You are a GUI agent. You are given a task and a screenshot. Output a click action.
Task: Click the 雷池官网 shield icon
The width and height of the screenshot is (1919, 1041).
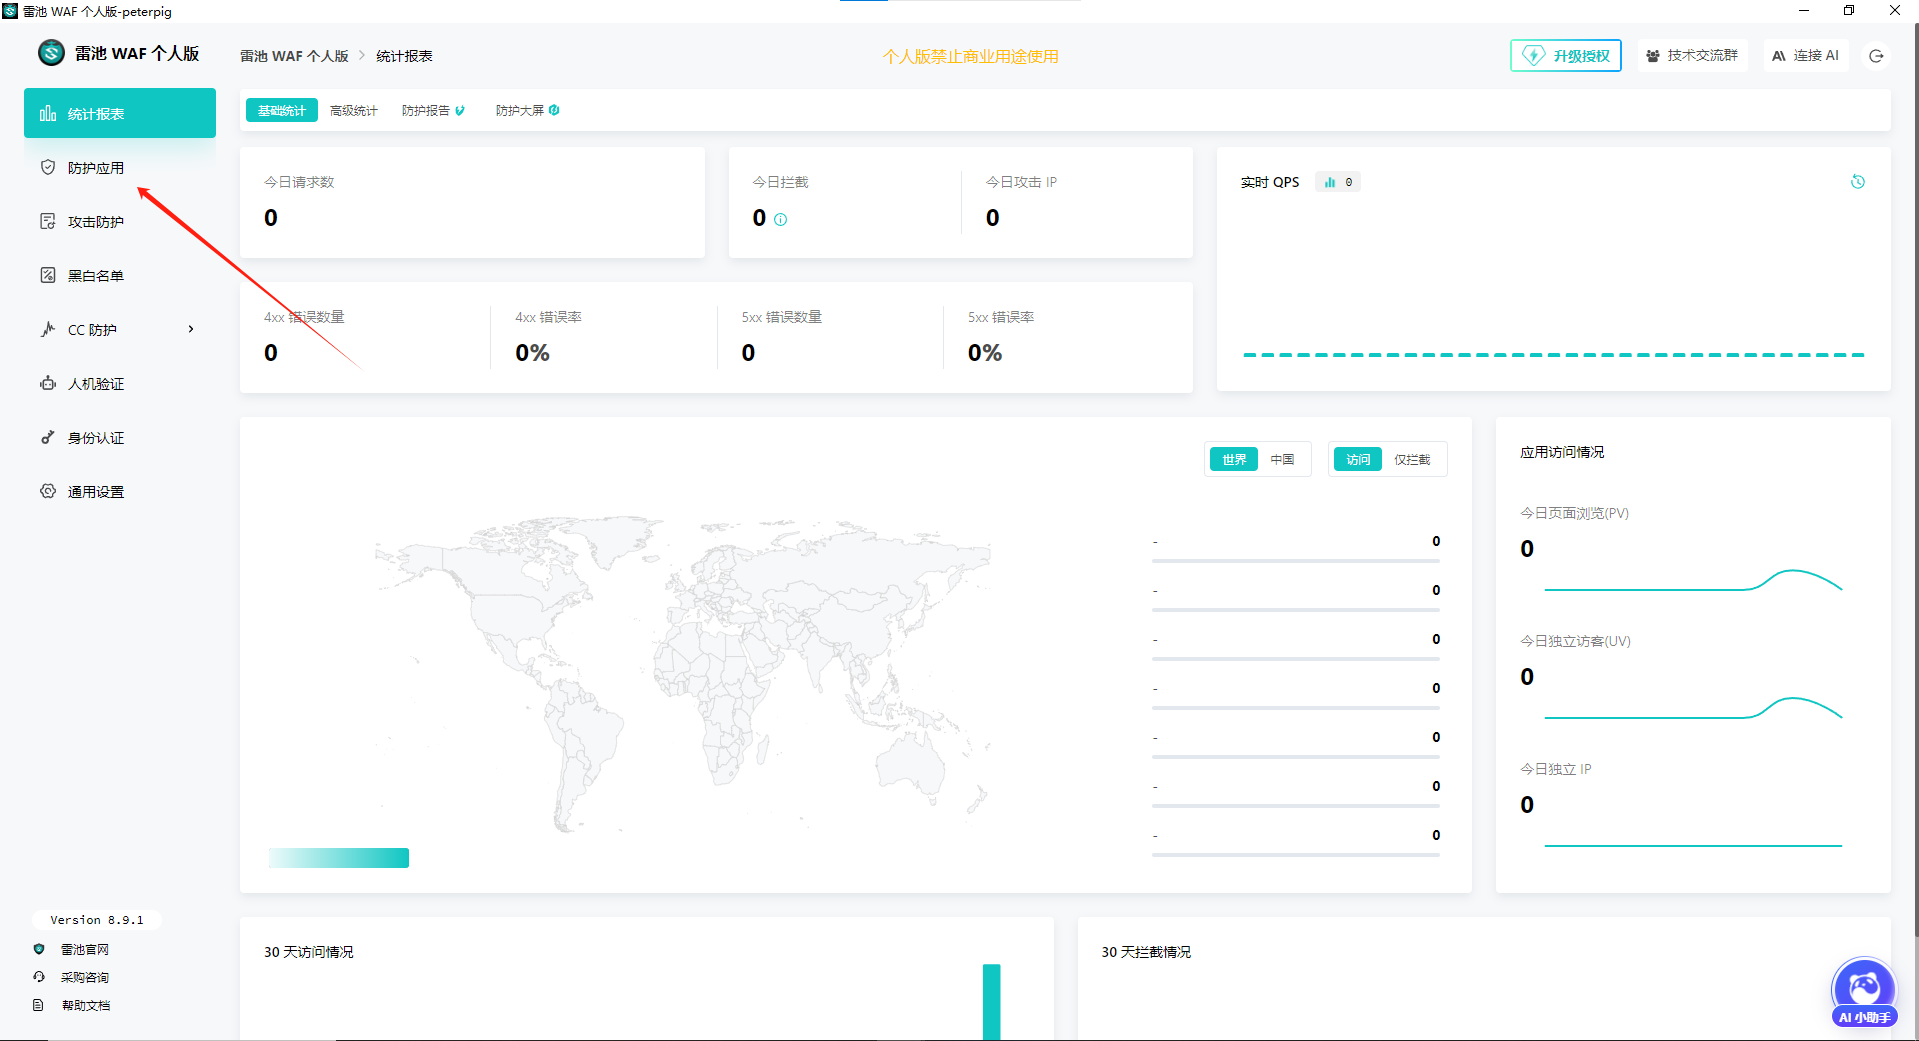[x=39, y=949]
